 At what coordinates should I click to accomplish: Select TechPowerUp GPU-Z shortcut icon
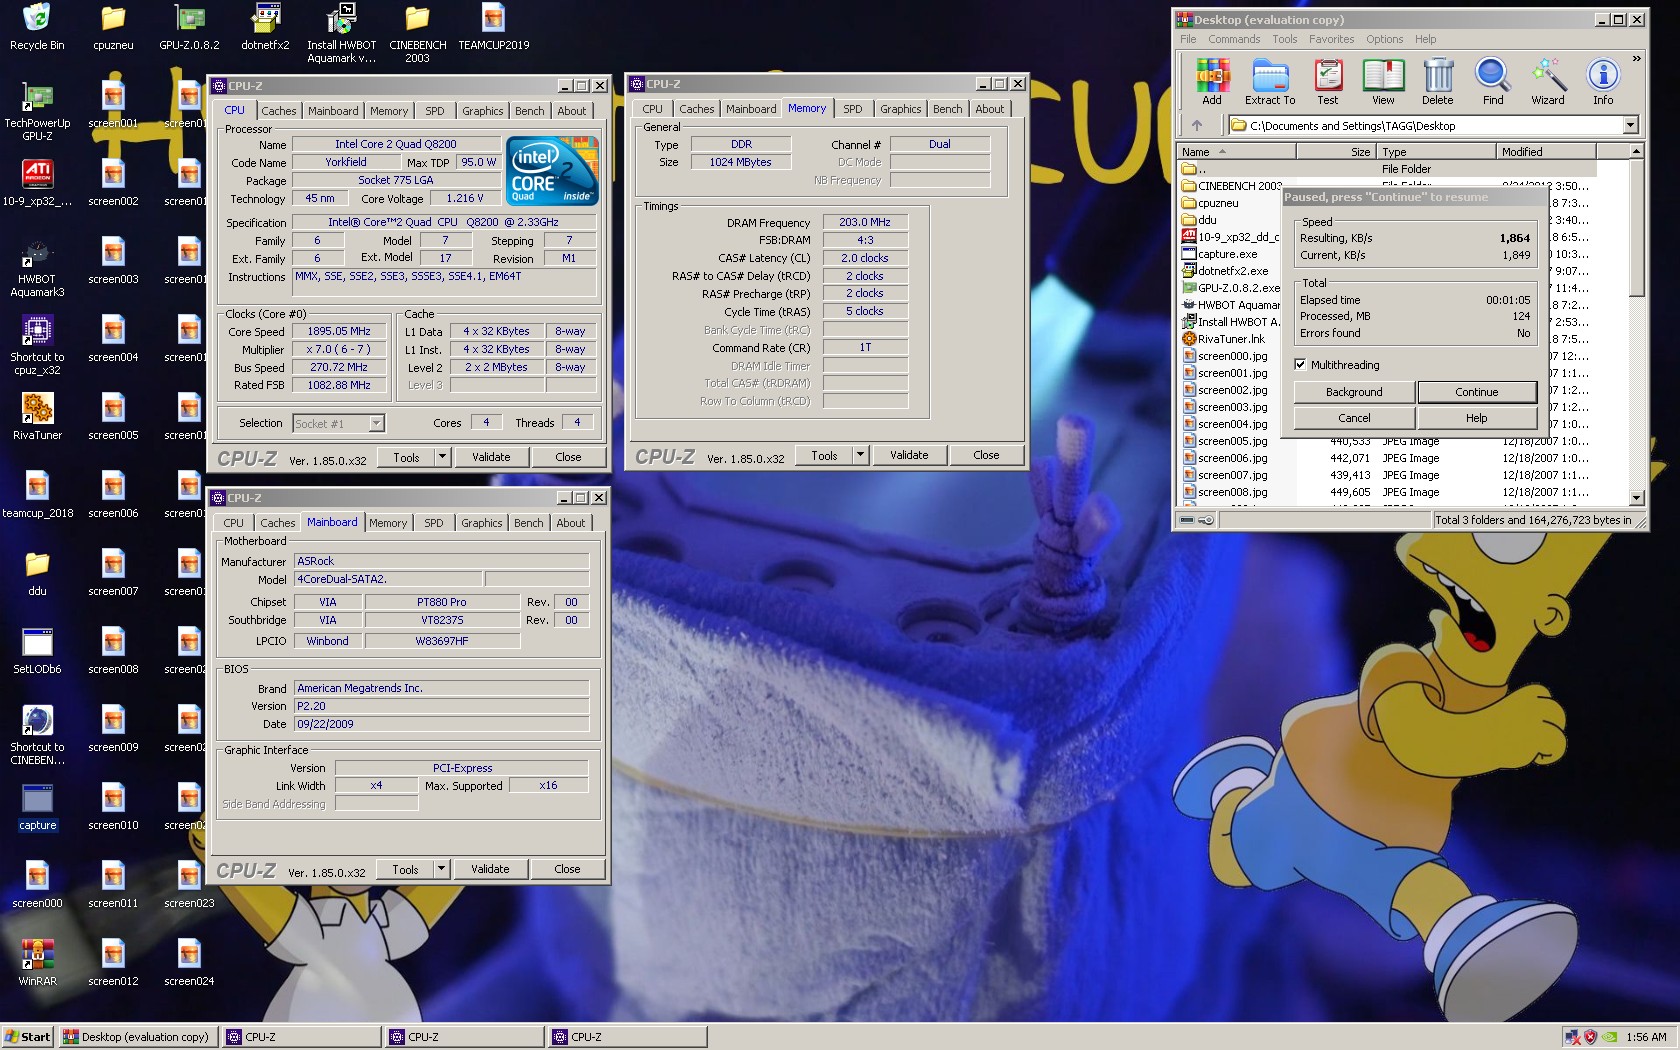(x=37, y=111)
